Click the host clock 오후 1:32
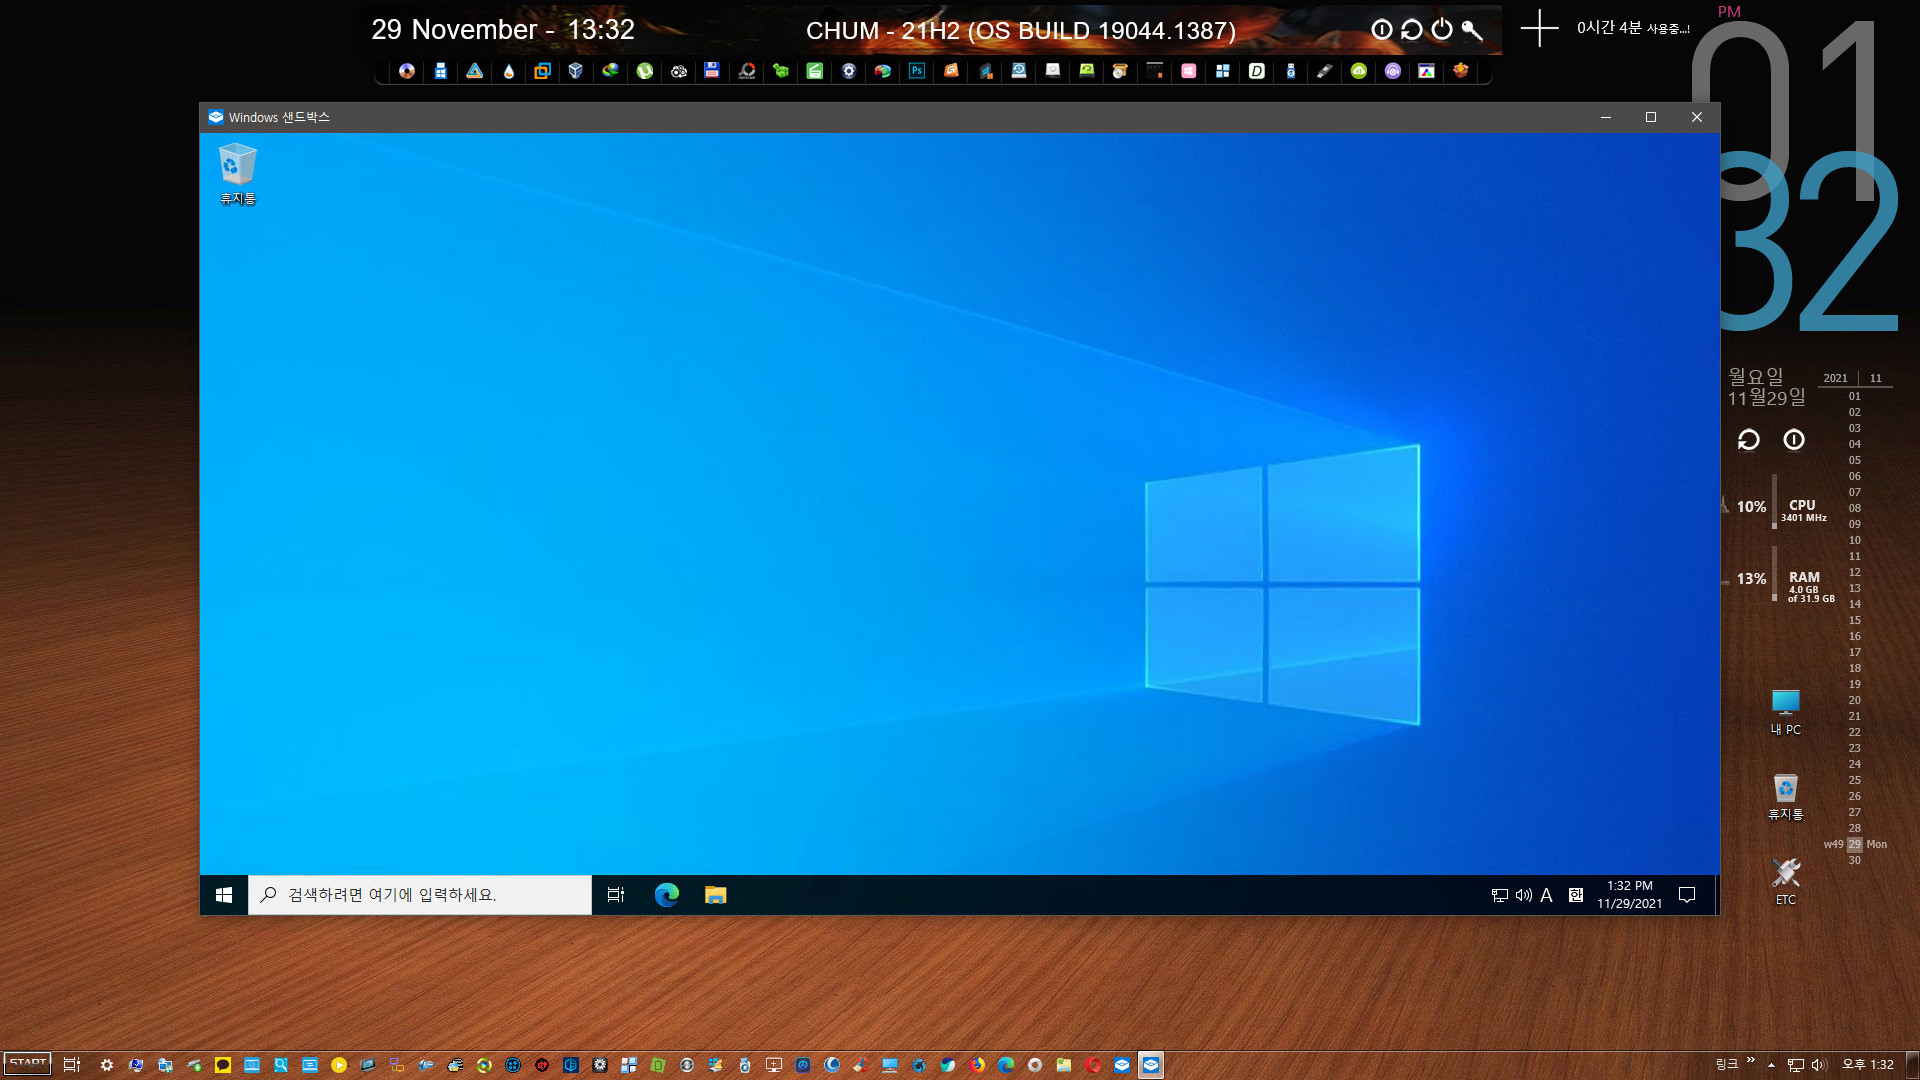 pyautogui.click(x=1868, y=1065)
